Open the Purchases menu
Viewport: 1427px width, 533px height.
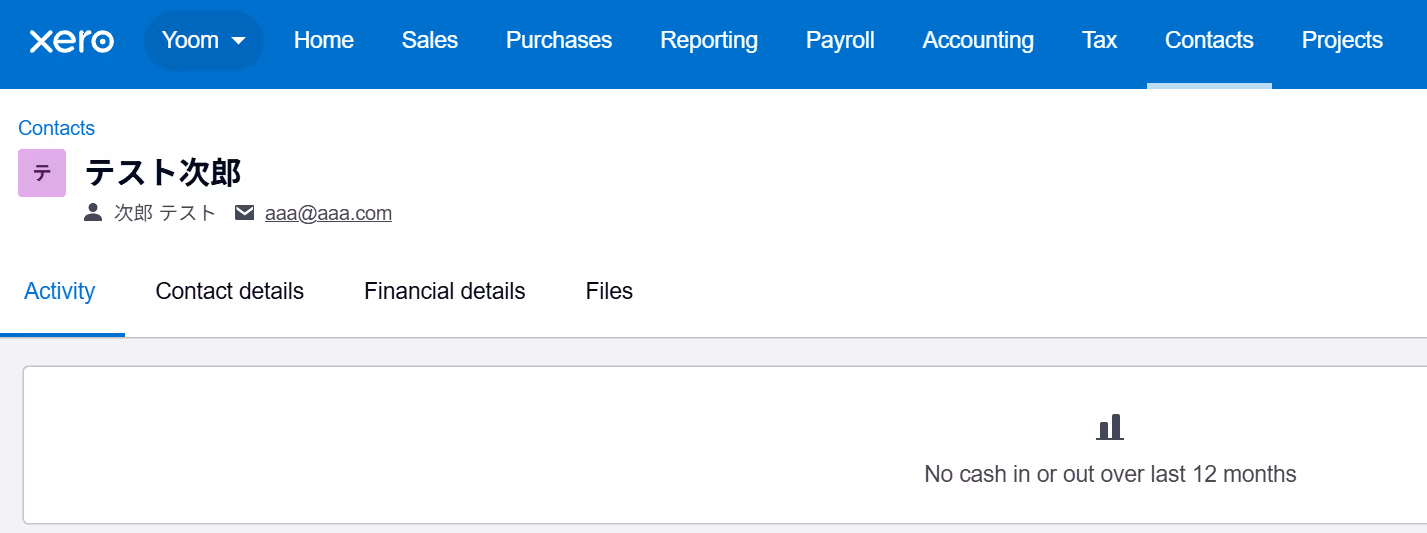point(559,41)
